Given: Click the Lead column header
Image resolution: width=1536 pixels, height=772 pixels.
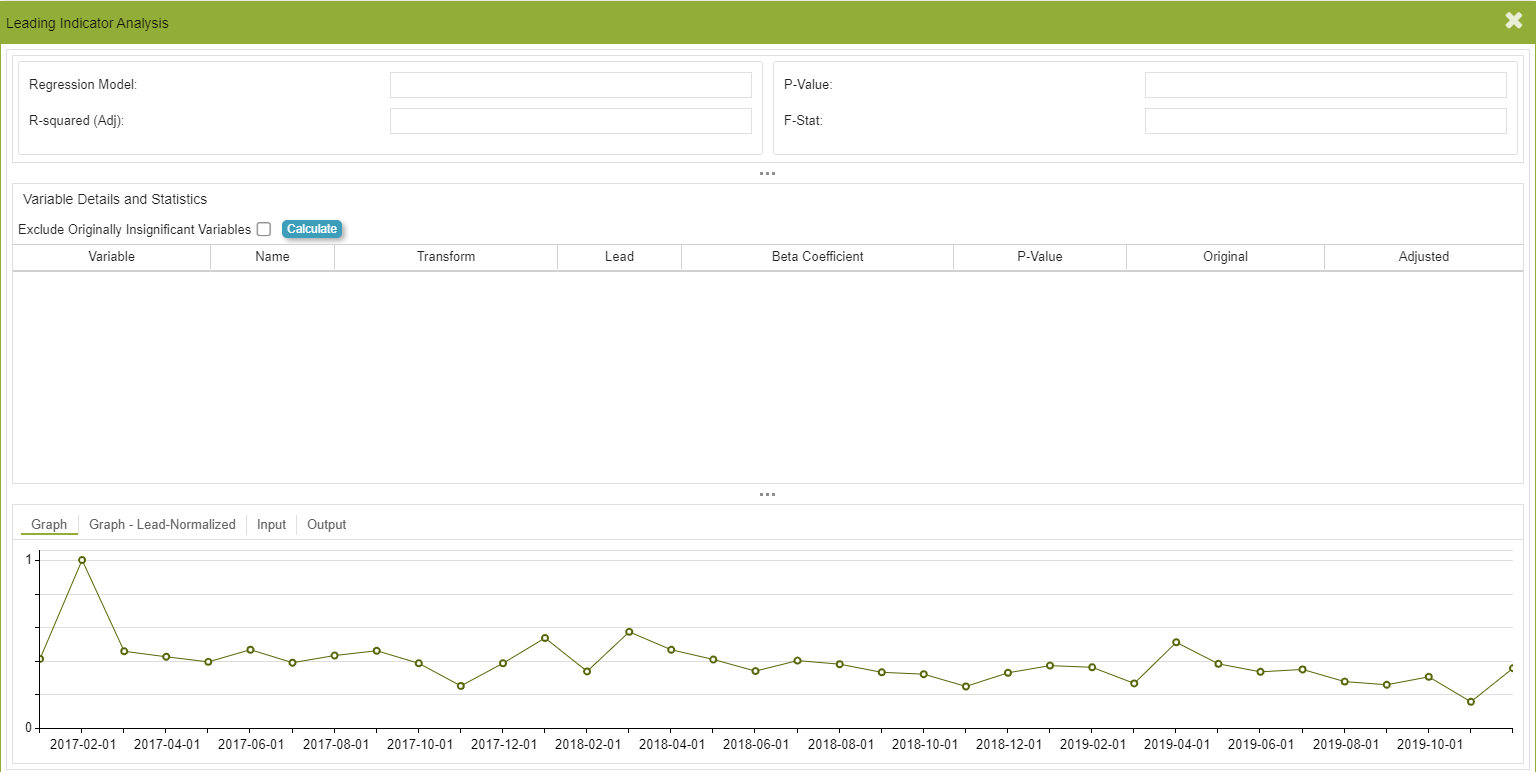Looking at the screenshot, I should (619, 257).
